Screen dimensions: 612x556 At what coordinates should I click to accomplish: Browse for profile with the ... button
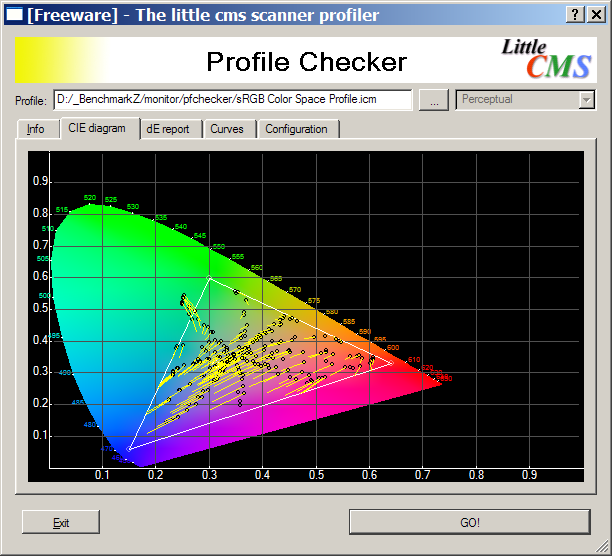click(434, 100)
